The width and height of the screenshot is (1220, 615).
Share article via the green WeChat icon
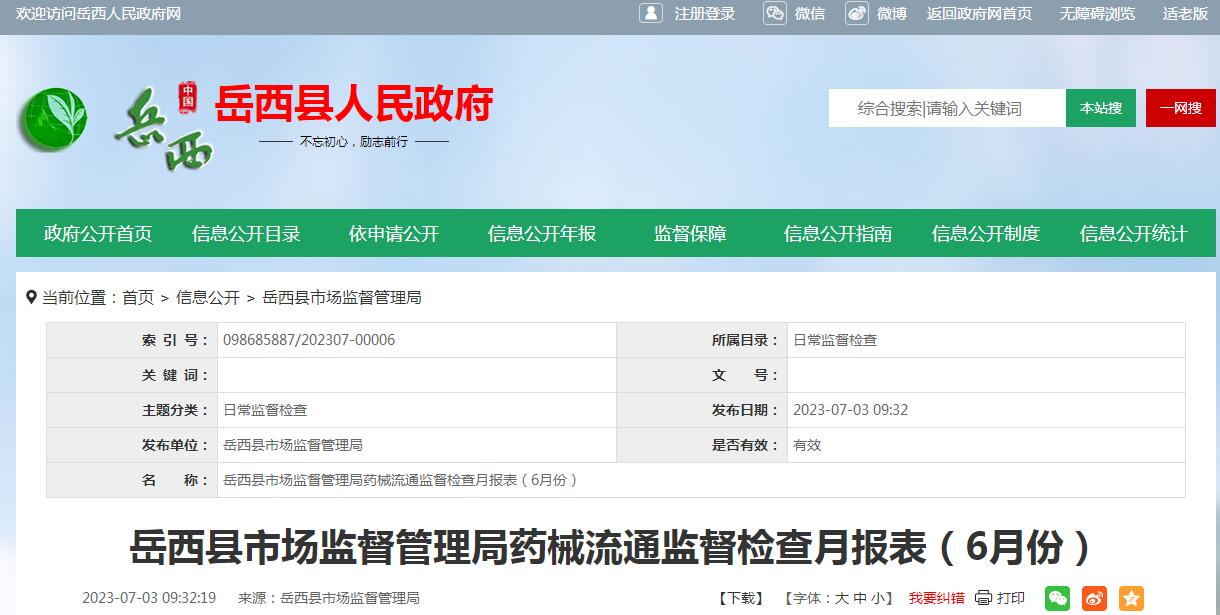click(x=1057, y=598)
